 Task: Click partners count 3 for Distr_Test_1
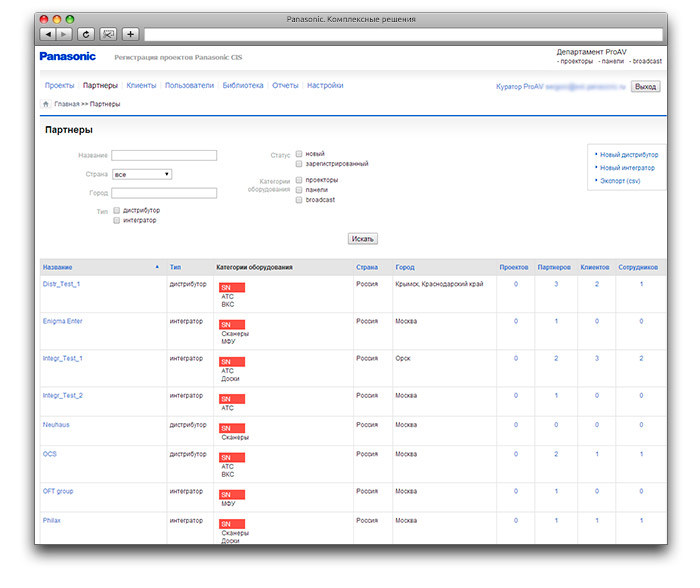[x=556, y=284]
